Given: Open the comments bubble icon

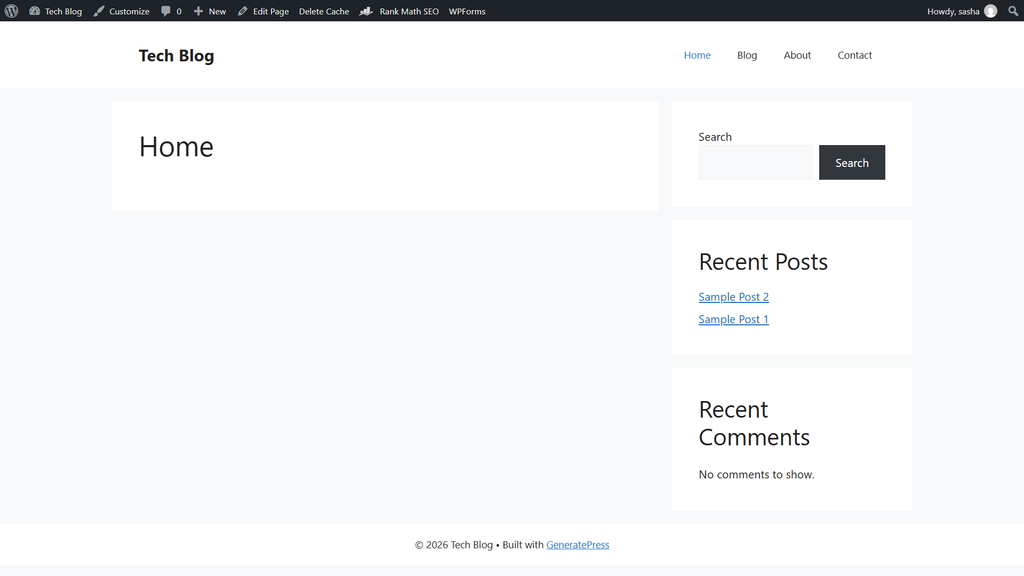Looking at the screenshot, I should click(x=166, y=11).
